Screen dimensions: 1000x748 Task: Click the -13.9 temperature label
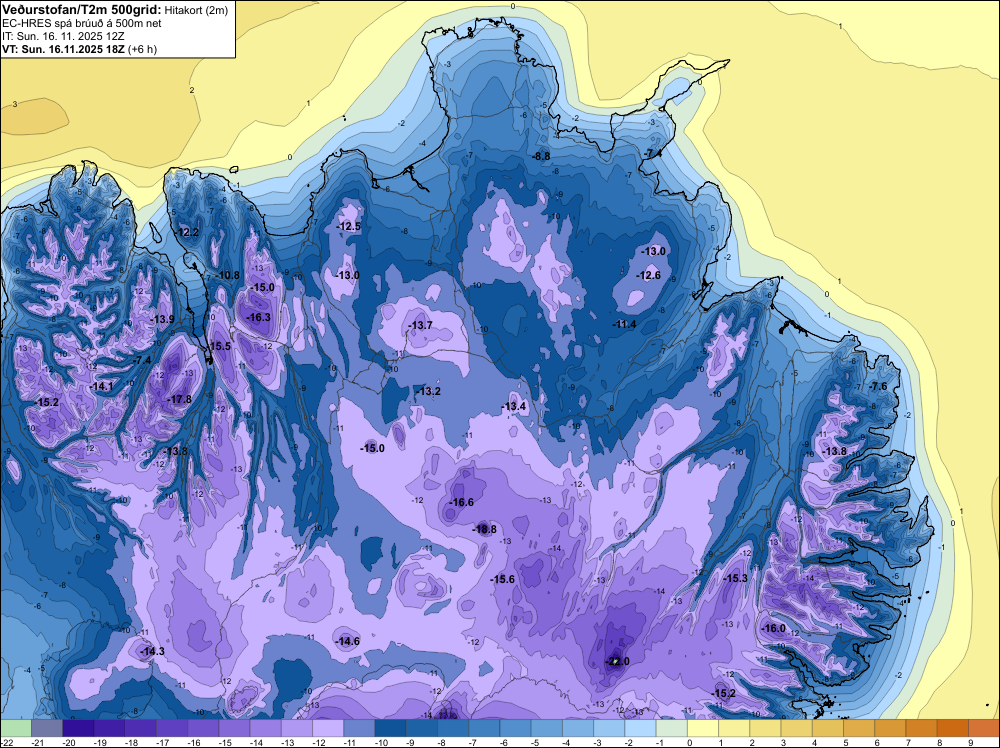point(162,319)
